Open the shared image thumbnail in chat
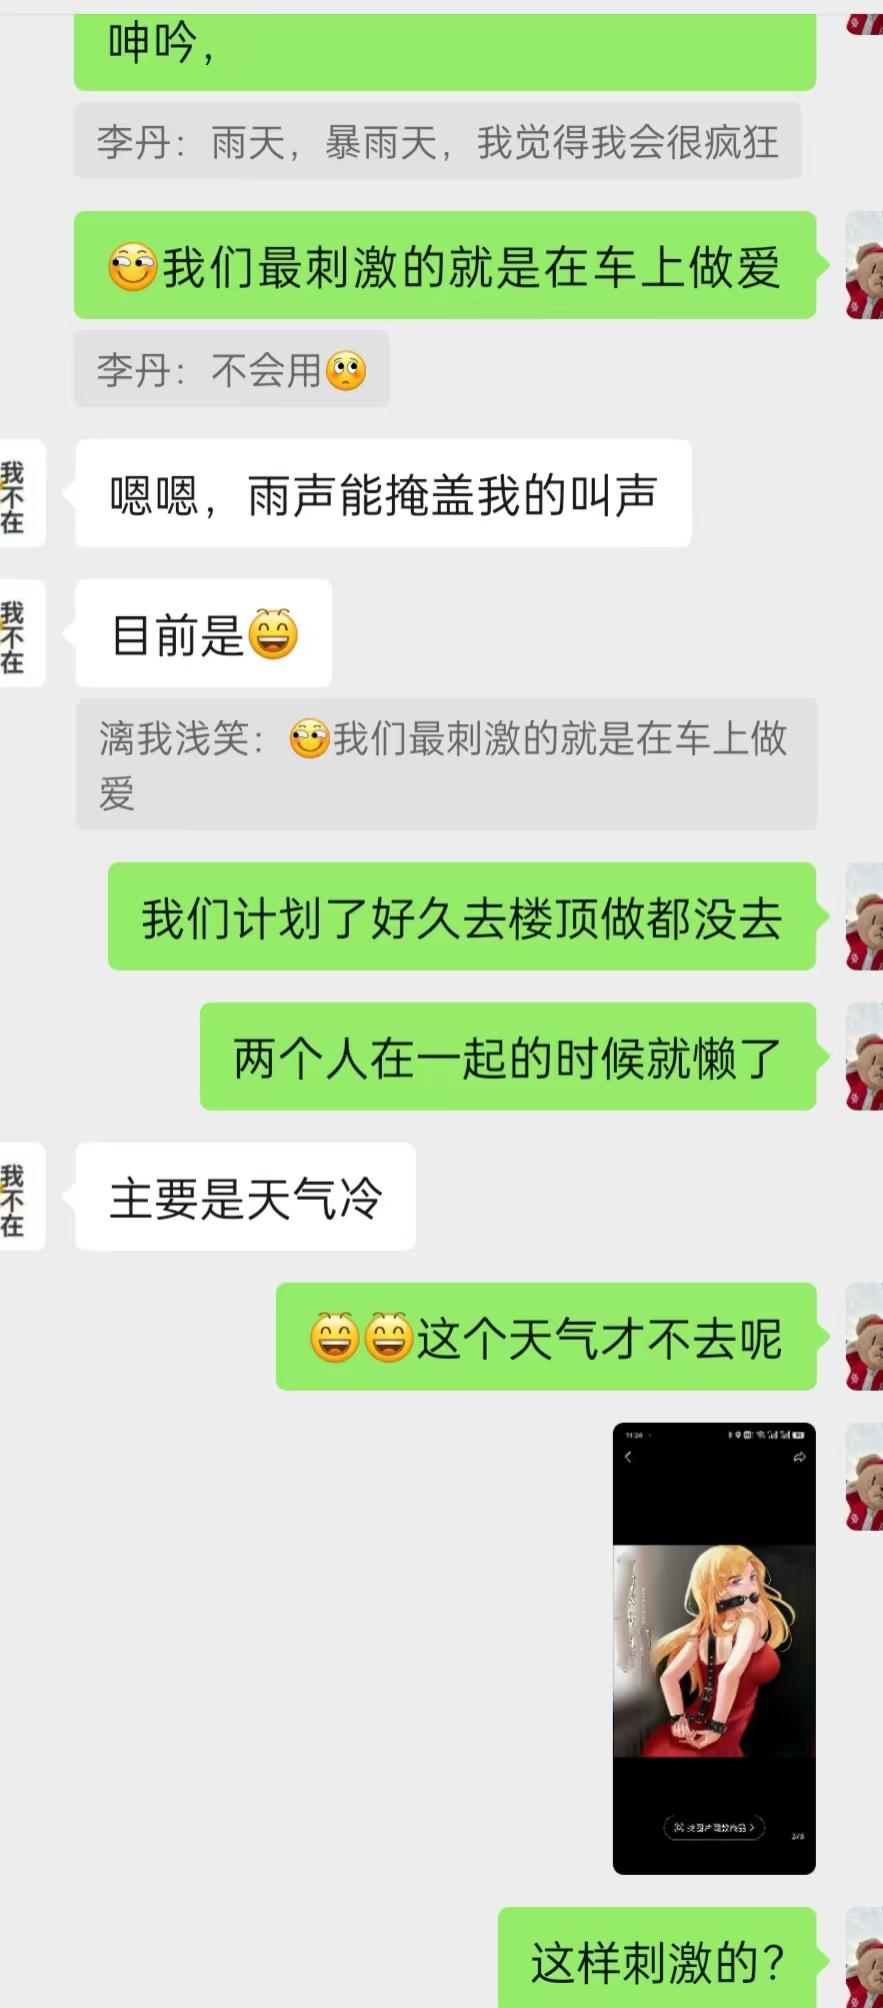 714,1647
